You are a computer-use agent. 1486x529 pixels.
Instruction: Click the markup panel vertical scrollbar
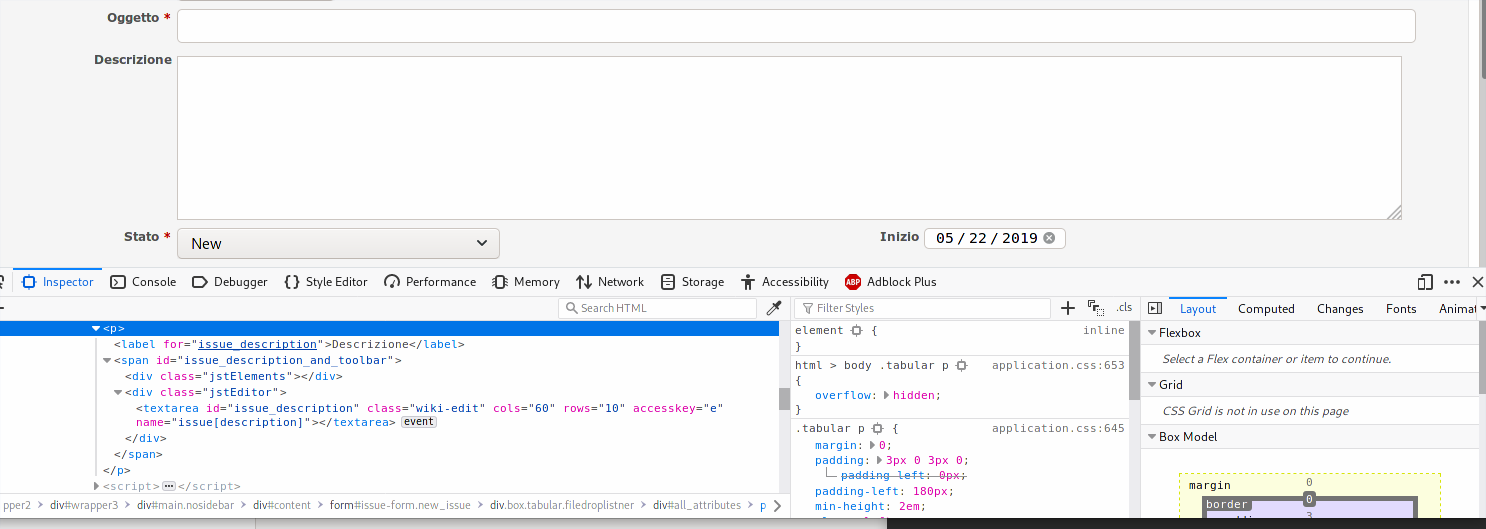pos(784,400)
